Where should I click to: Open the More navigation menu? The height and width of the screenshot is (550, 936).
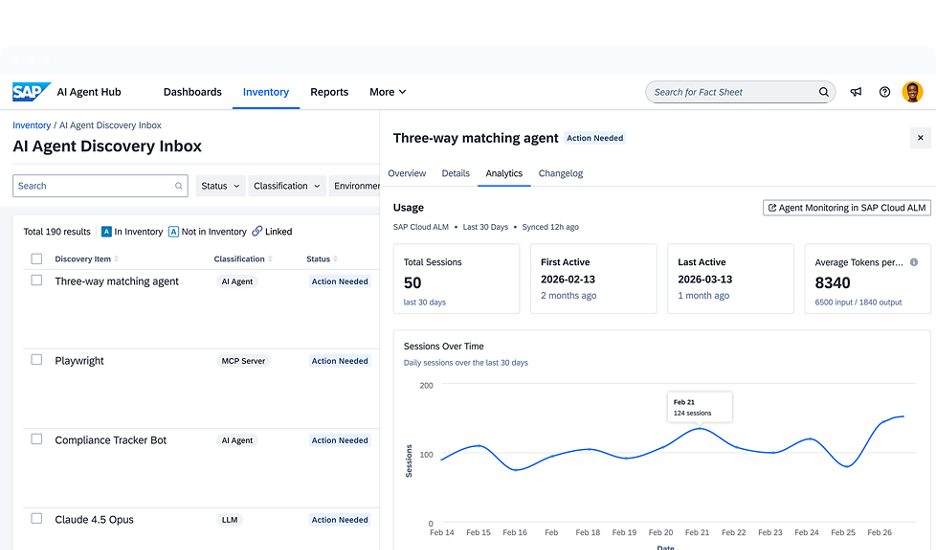(387, 92)
